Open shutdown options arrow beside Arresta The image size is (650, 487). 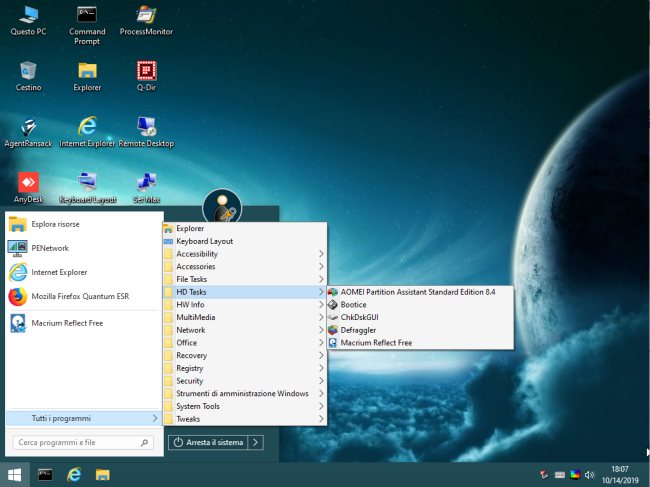(x=255, y=443)
